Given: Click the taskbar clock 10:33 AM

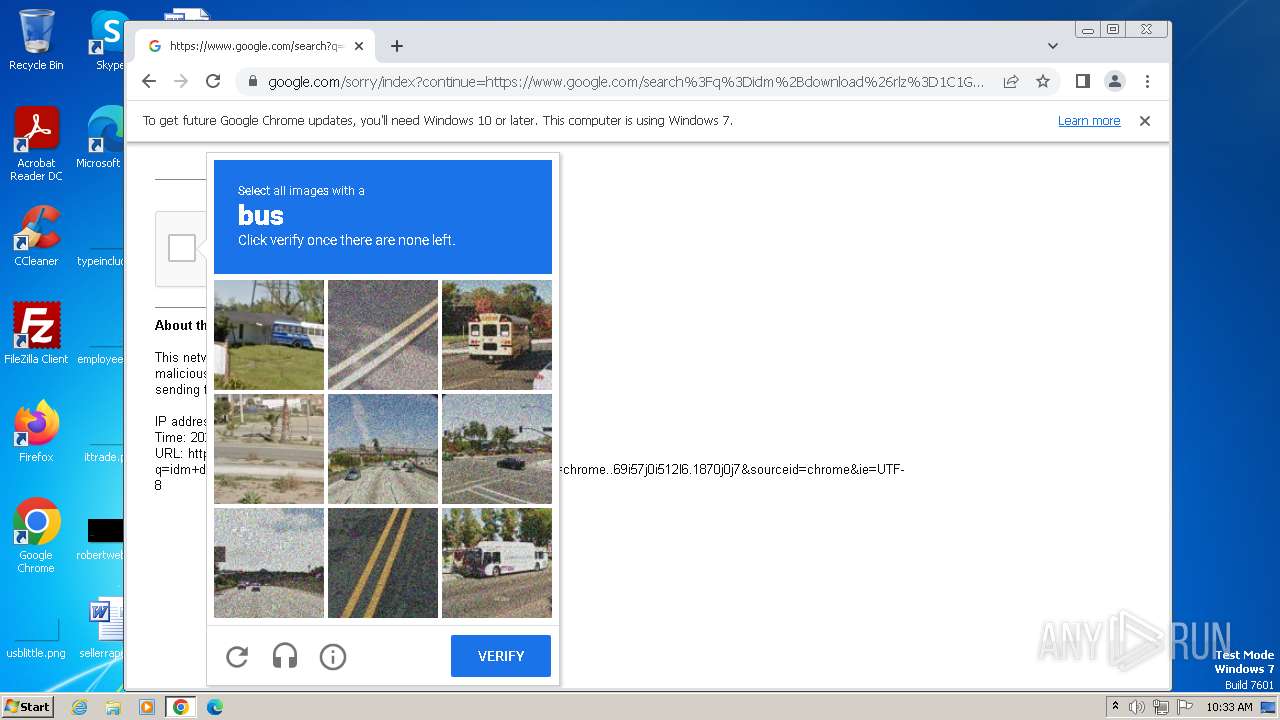Looking at the screenshot, I should coord(1229,707).
